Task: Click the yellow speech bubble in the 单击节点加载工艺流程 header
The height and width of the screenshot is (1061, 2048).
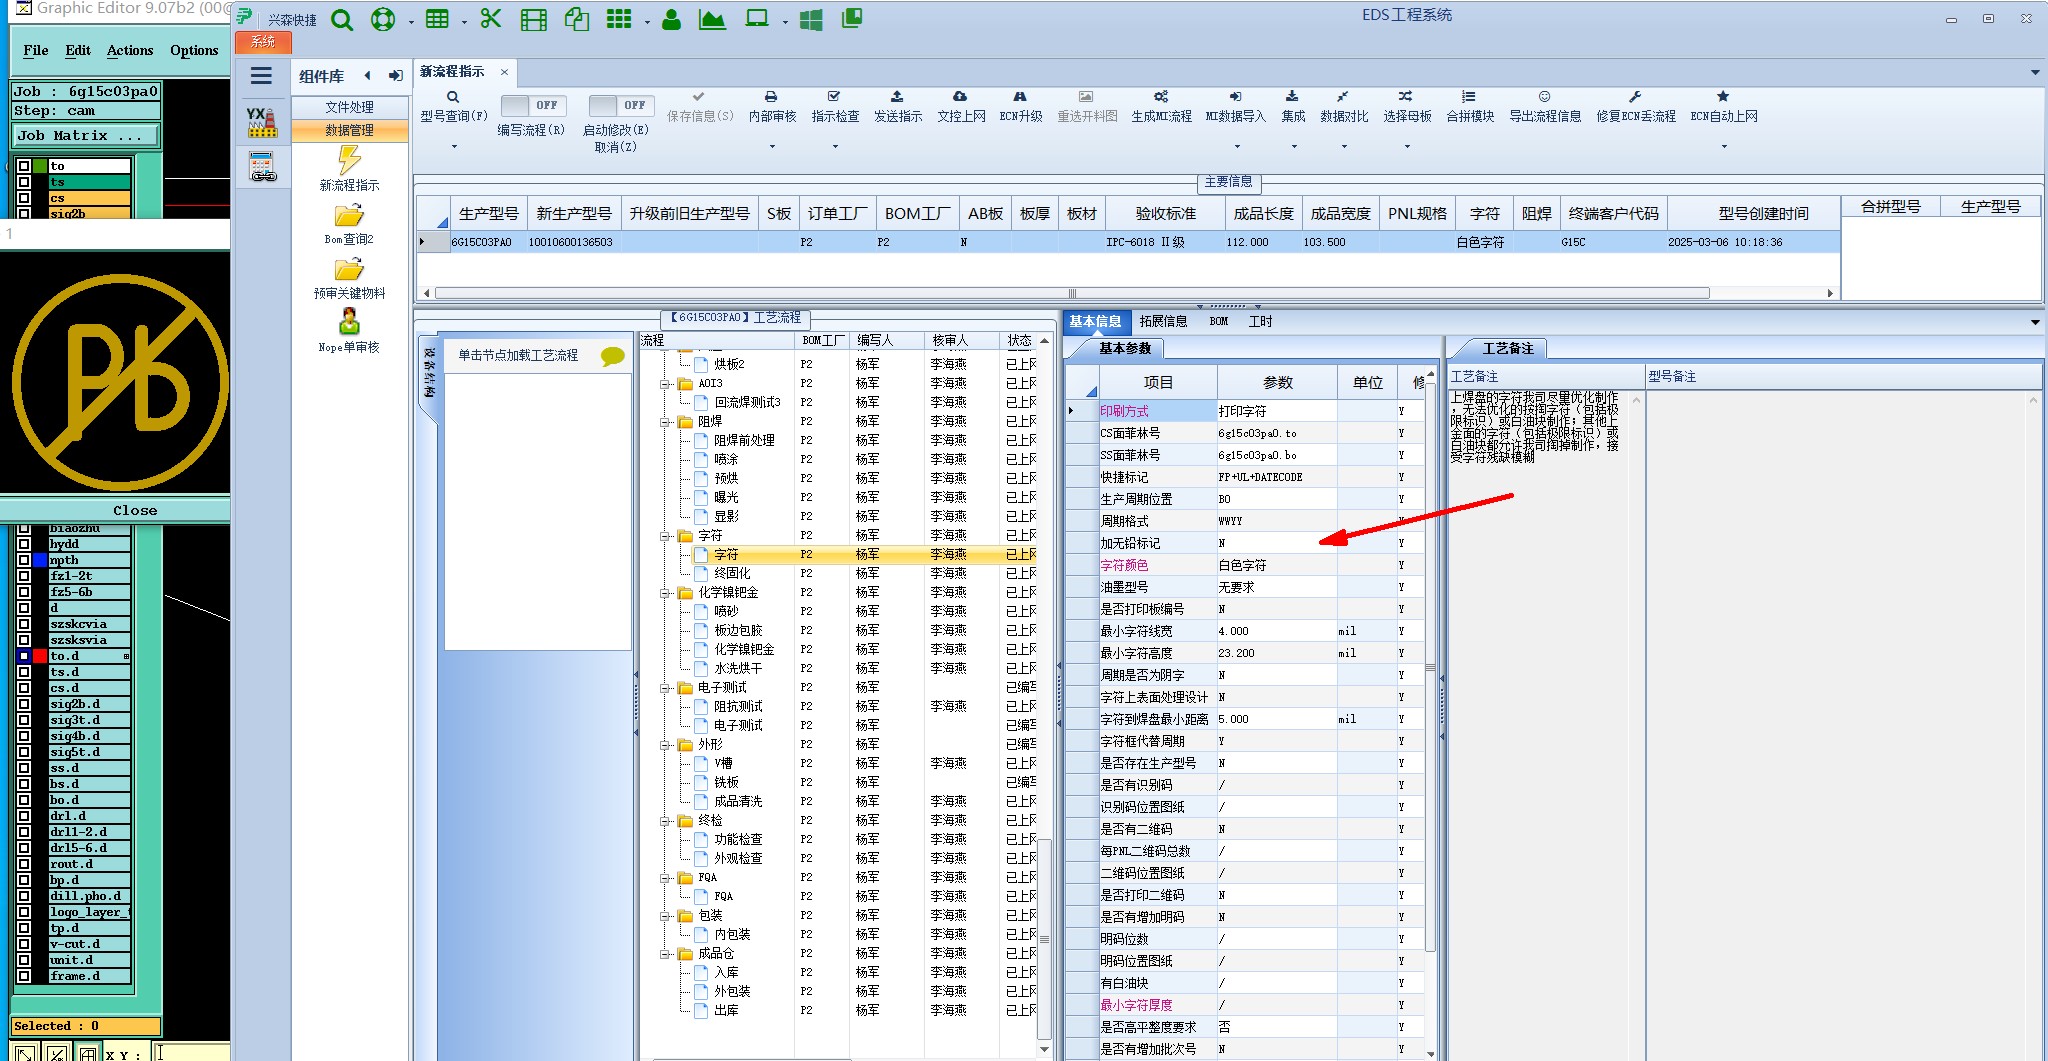Action: [613, 356]
